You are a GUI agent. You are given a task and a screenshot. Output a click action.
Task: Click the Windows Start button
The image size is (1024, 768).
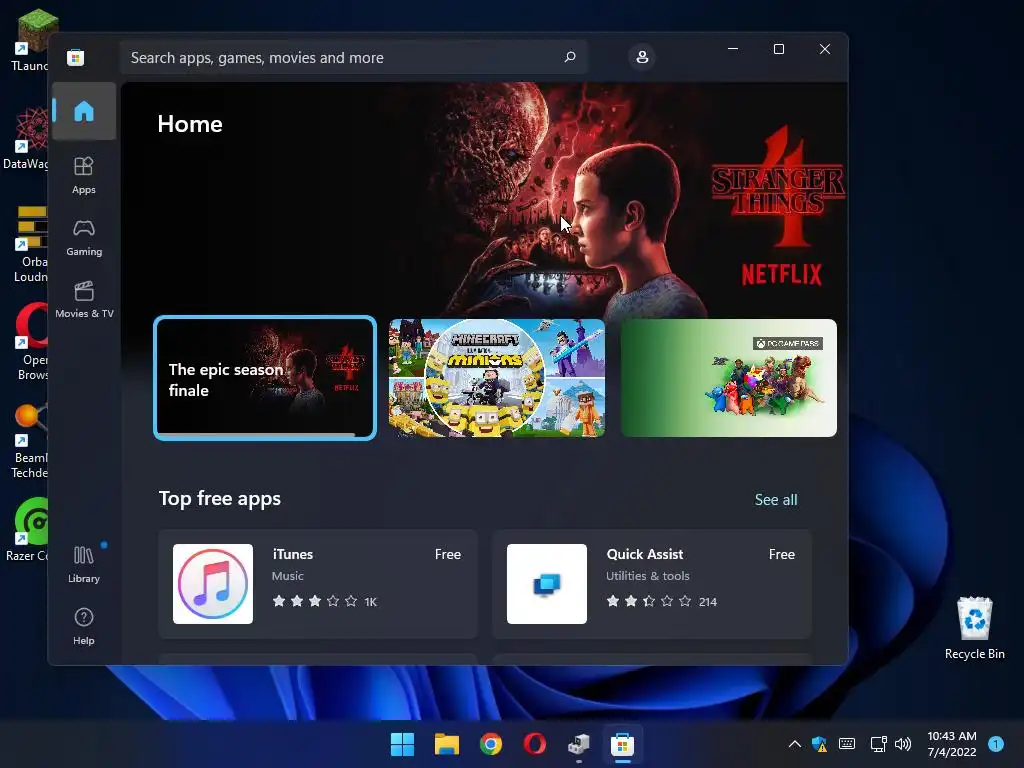(402, 744)
